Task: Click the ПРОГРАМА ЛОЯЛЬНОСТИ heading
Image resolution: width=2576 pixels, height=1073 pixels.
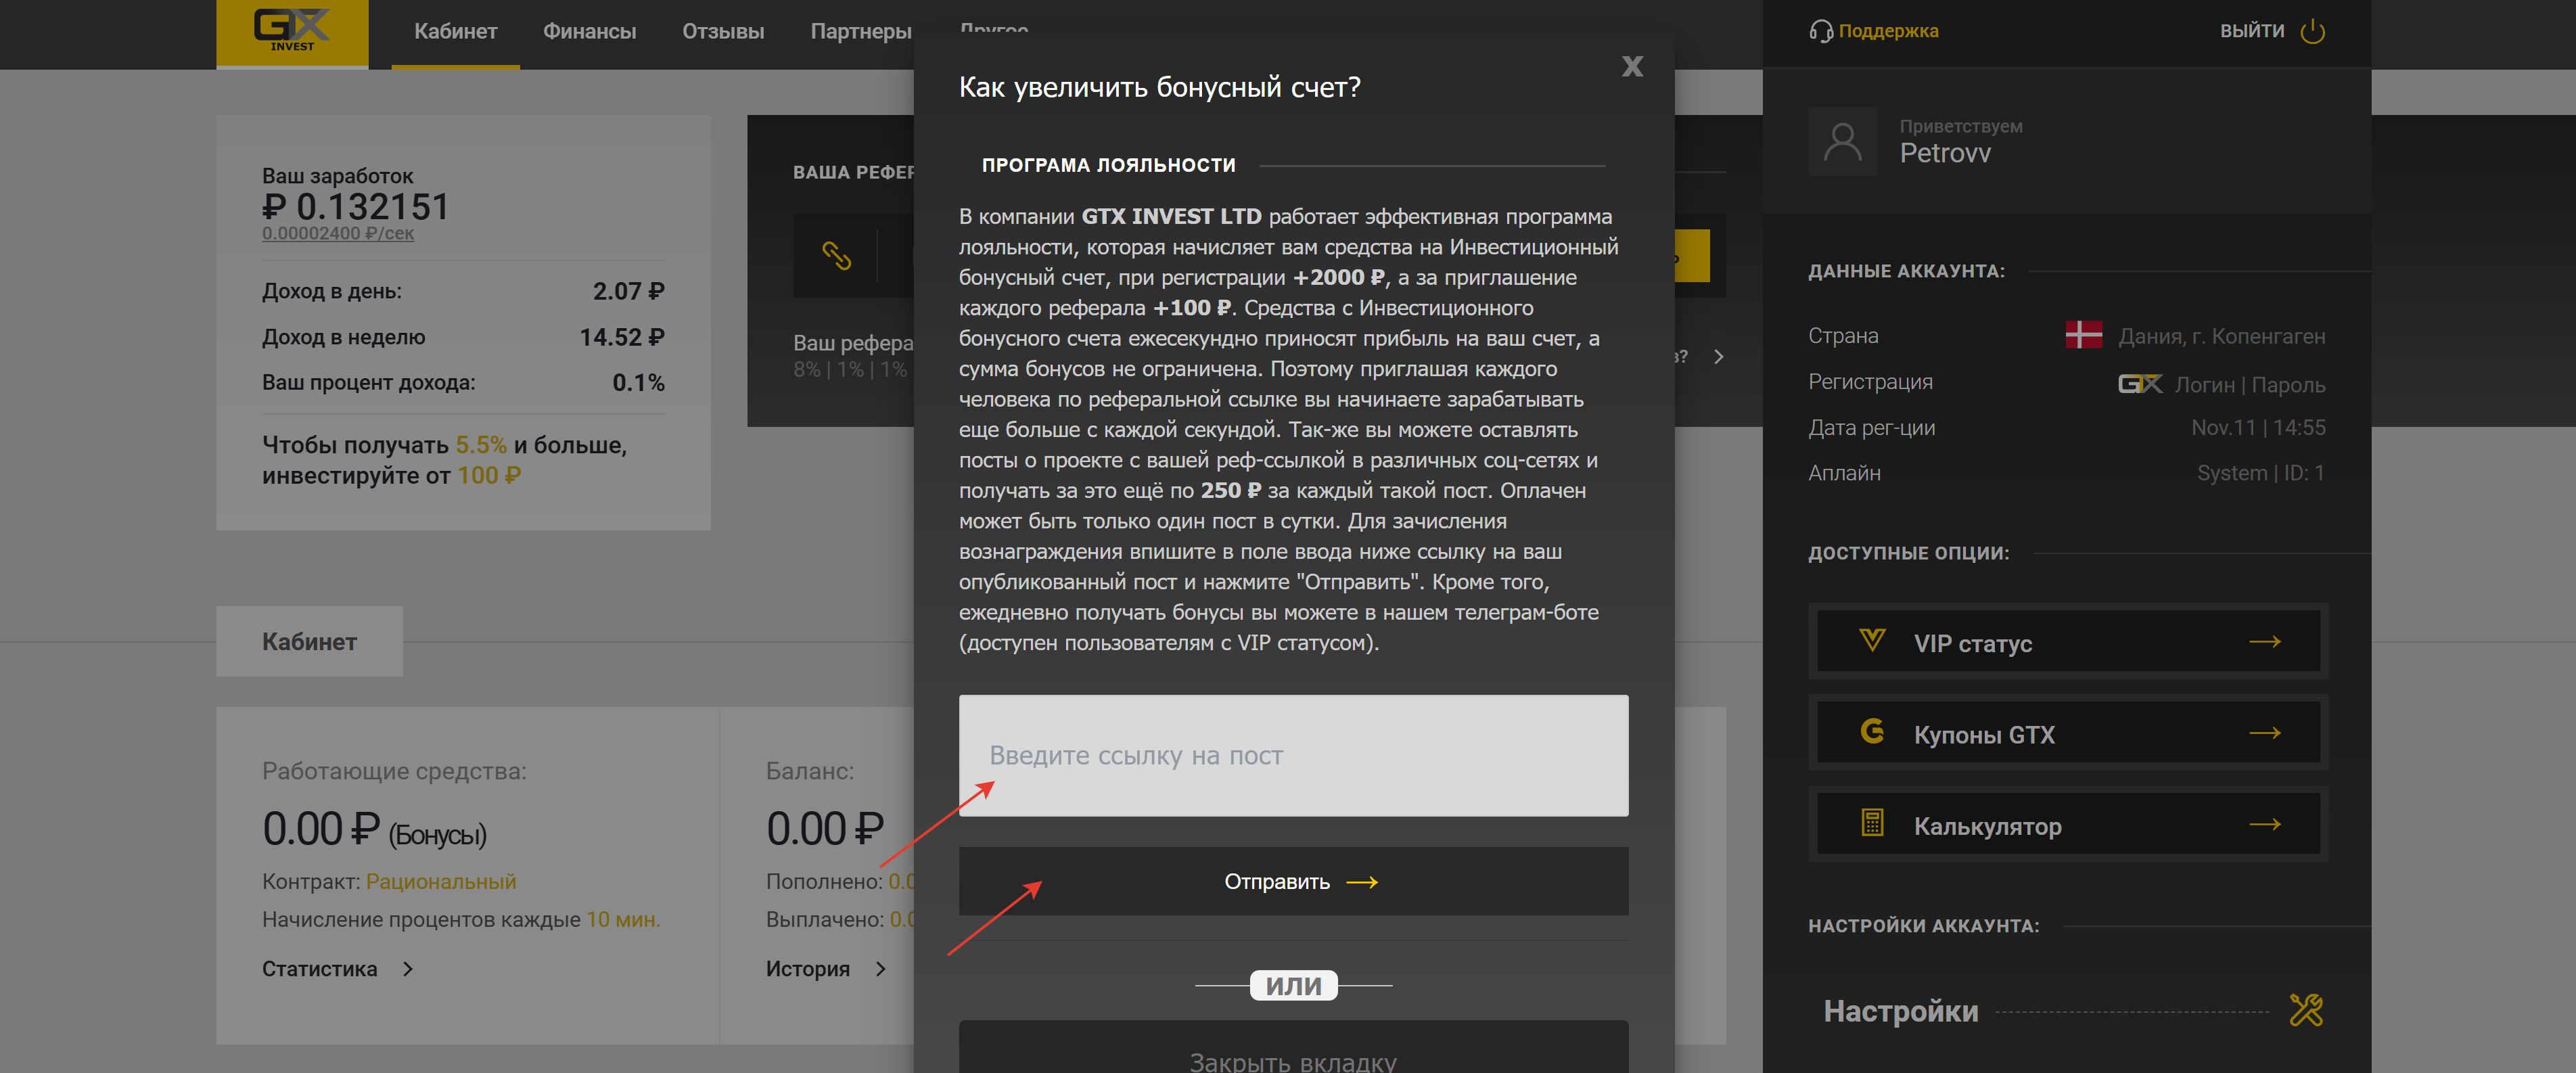Action: point(1108,165)
